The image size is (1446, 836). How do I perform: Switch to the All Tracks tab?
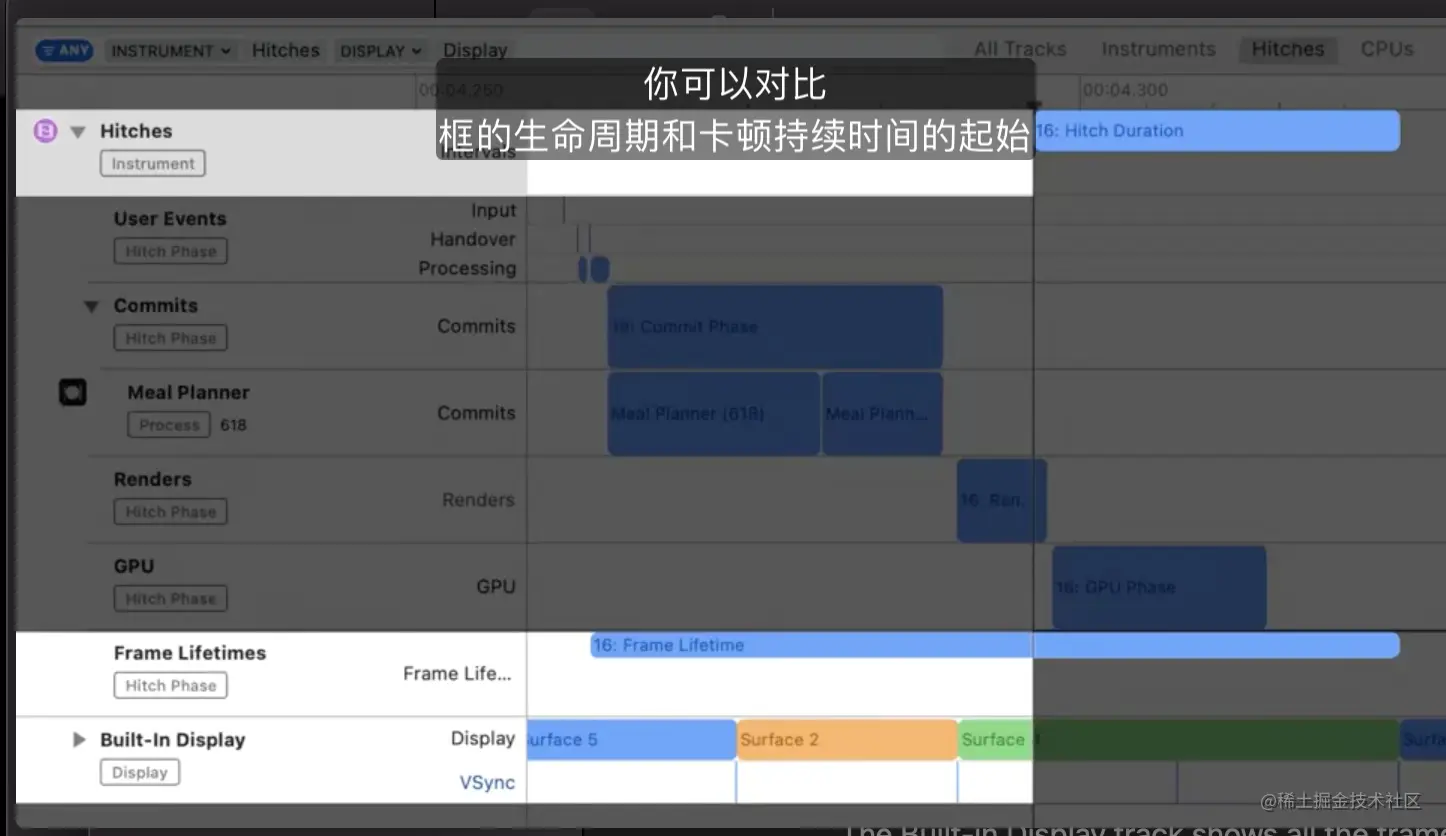(x=1020, y=49)
